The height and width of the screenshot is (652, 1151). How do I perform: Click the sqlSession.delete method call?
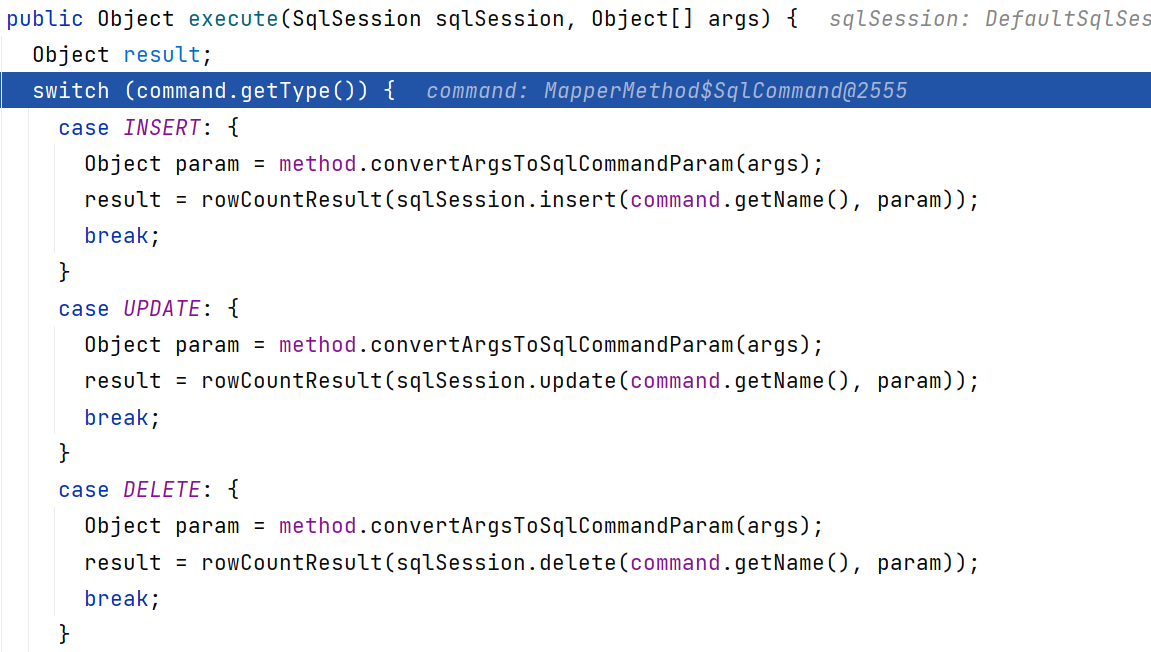(506, 562)
